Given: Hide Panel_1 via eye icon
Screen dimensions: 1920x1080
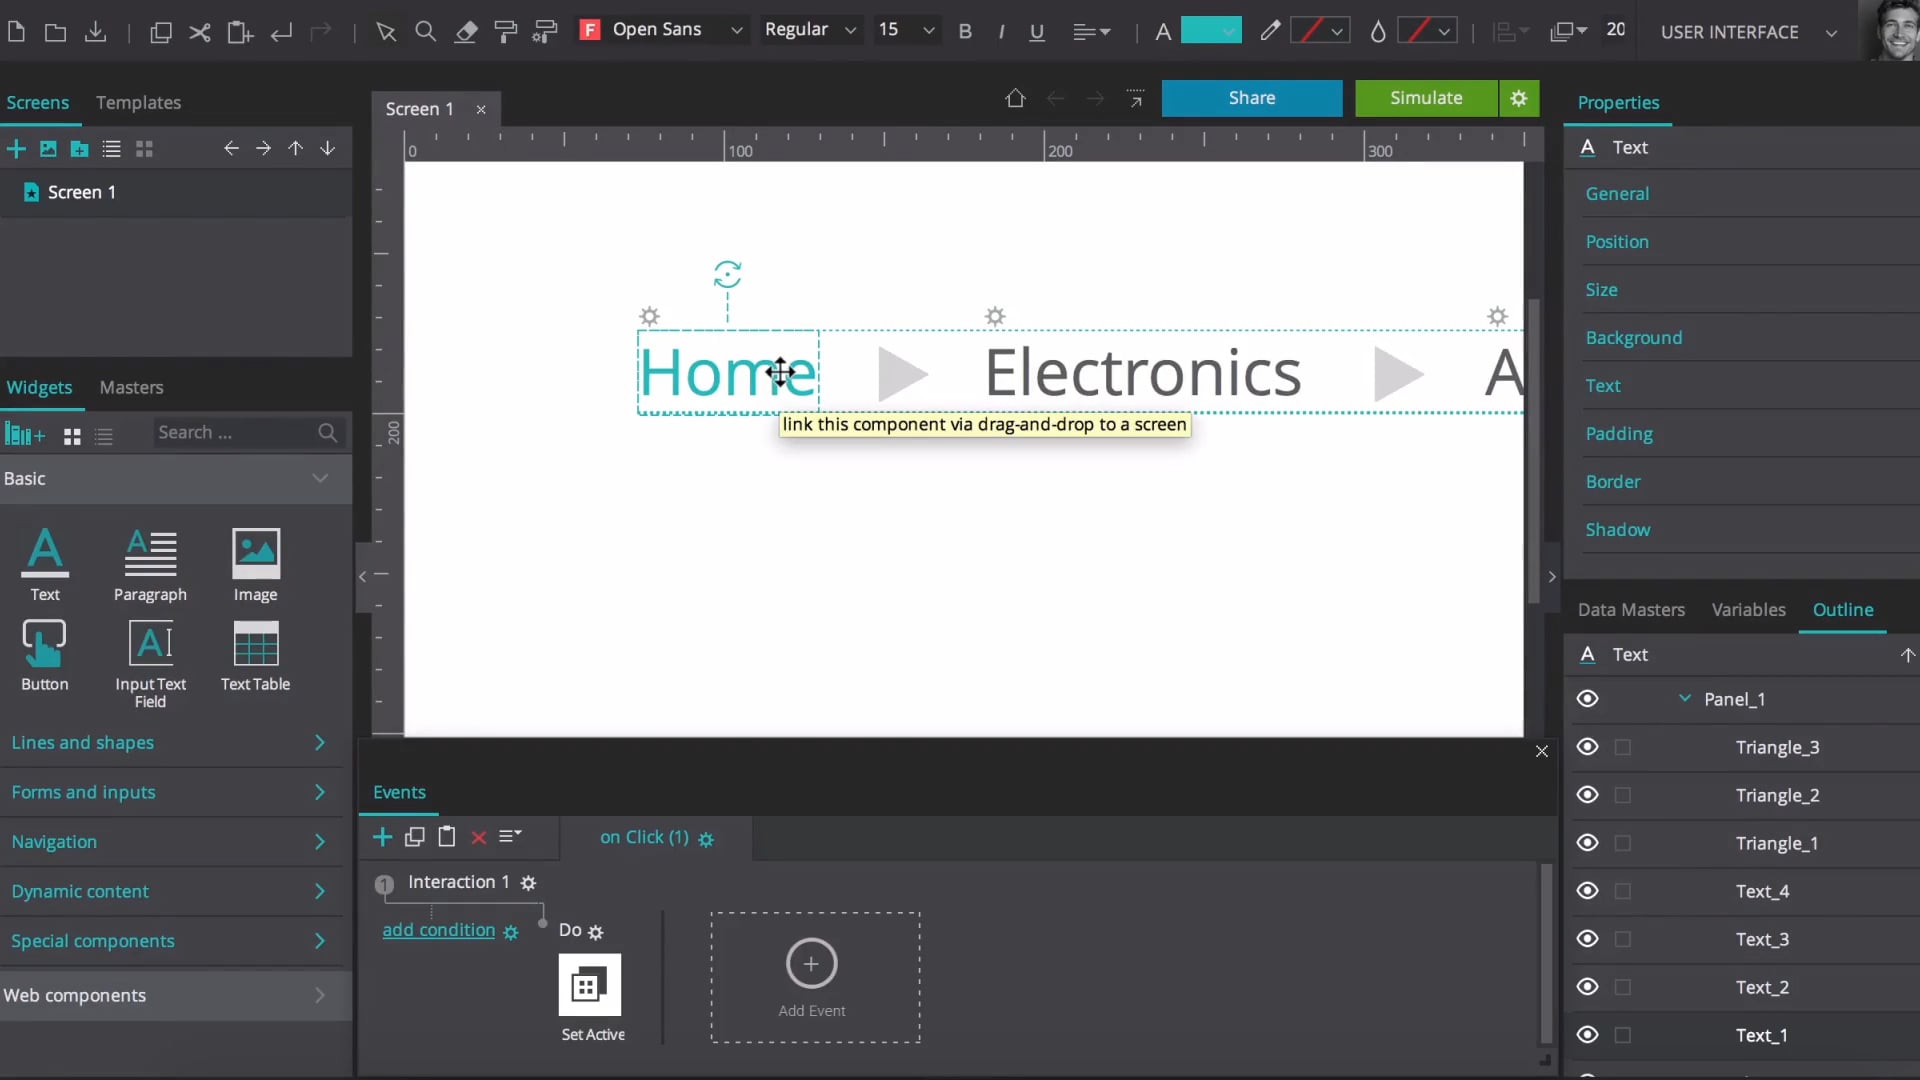Looking at the screenshot, I should pos(1587,699).
